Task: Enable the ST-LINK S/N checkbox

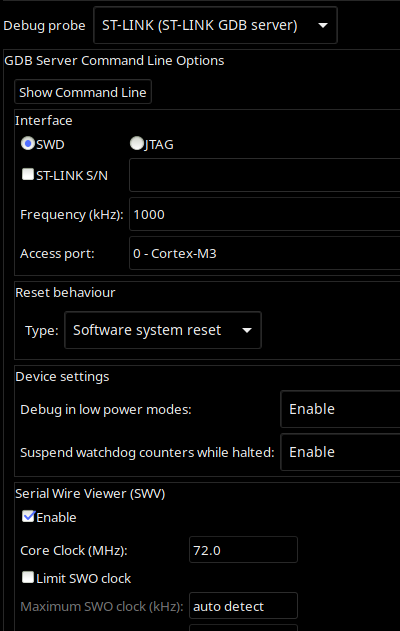Action: pos(28,174)
